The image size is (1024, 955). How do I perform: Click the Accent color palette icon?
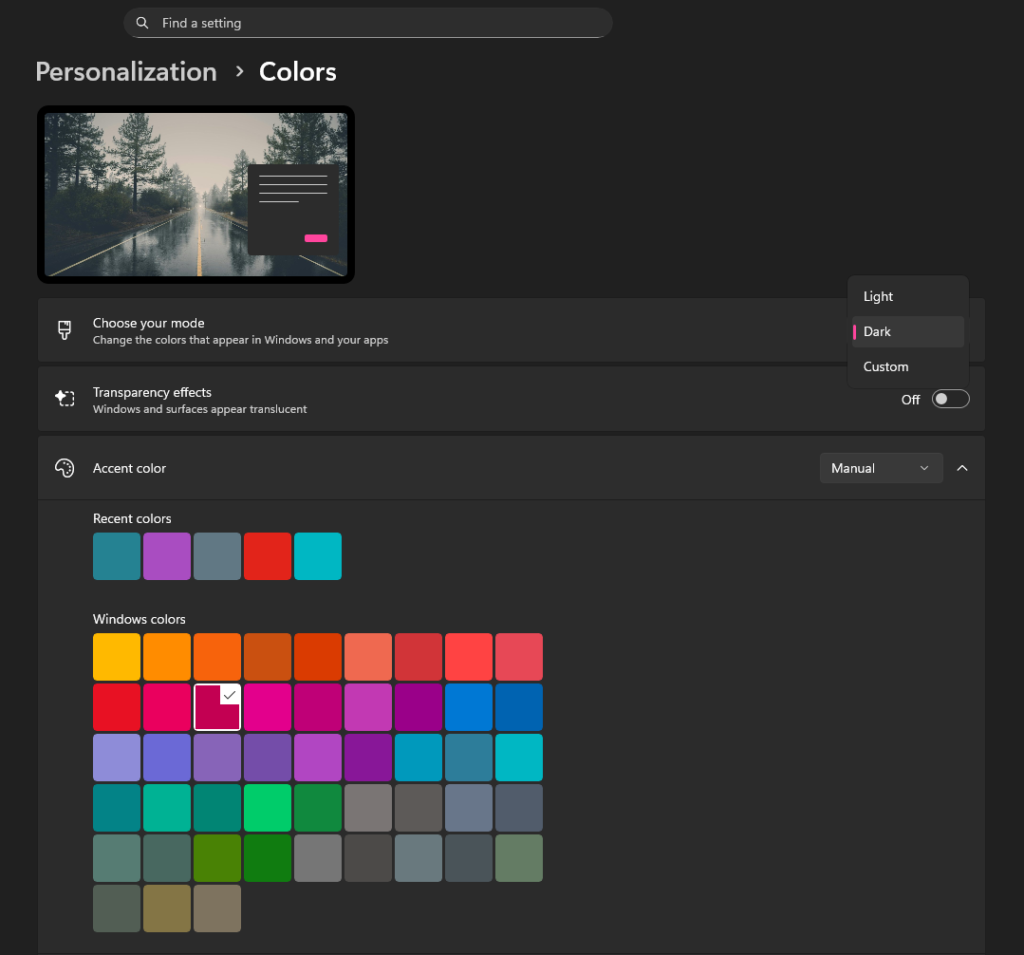pyautogui.click(x=64, y=467)
